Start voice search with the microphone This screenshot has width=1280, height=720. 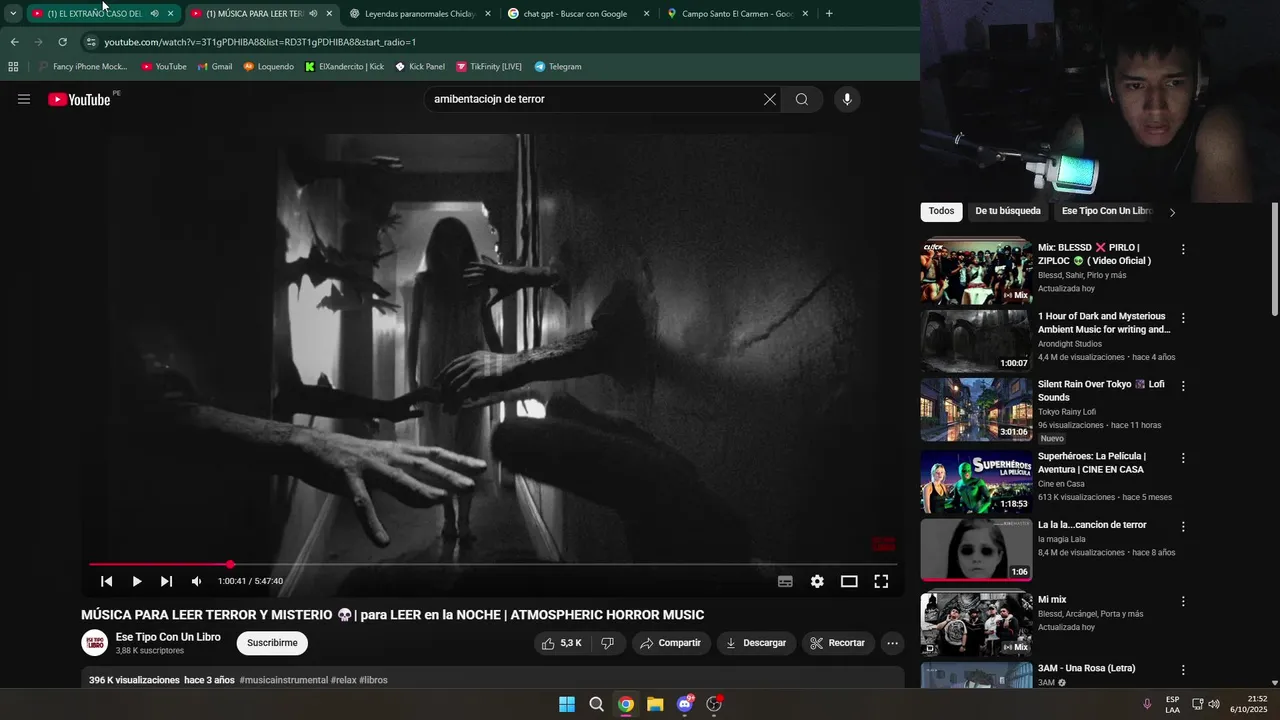(x=847, y=99)
